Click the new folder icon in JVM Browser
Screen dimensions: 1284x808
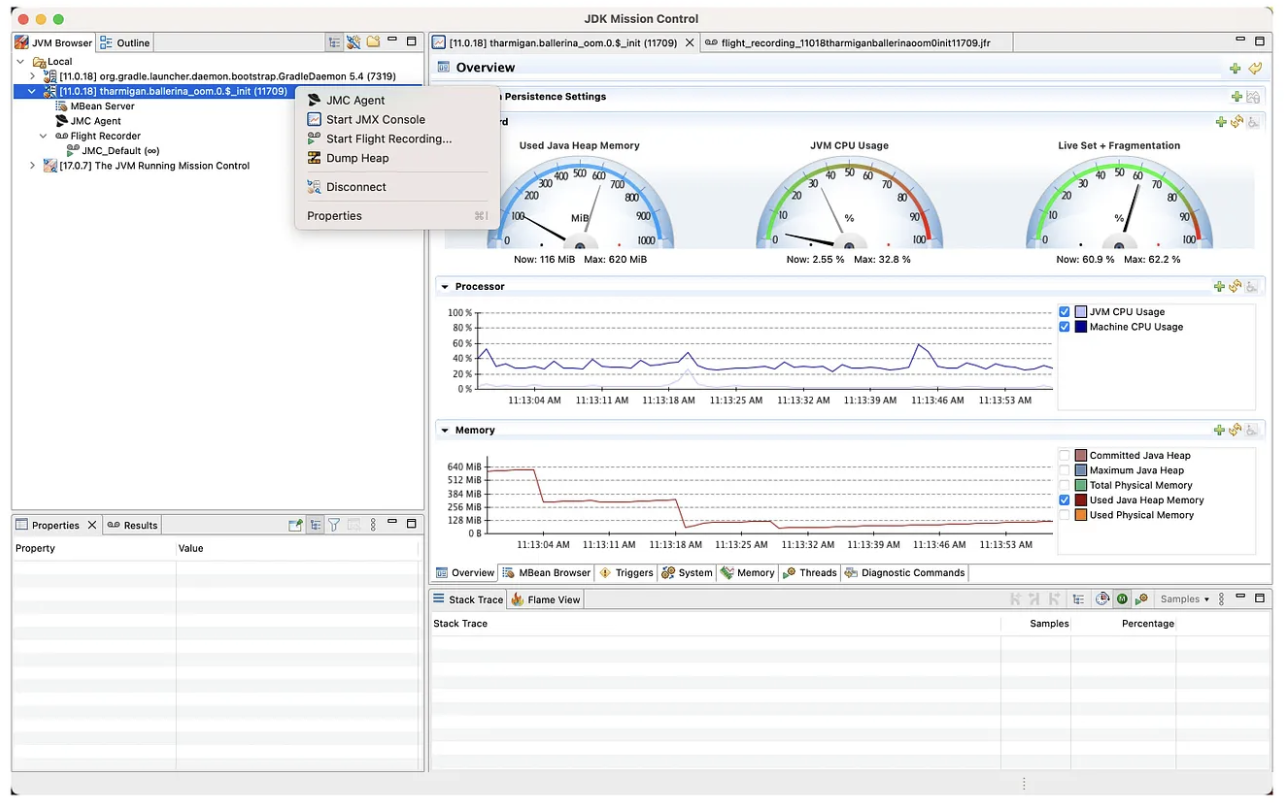373,42
